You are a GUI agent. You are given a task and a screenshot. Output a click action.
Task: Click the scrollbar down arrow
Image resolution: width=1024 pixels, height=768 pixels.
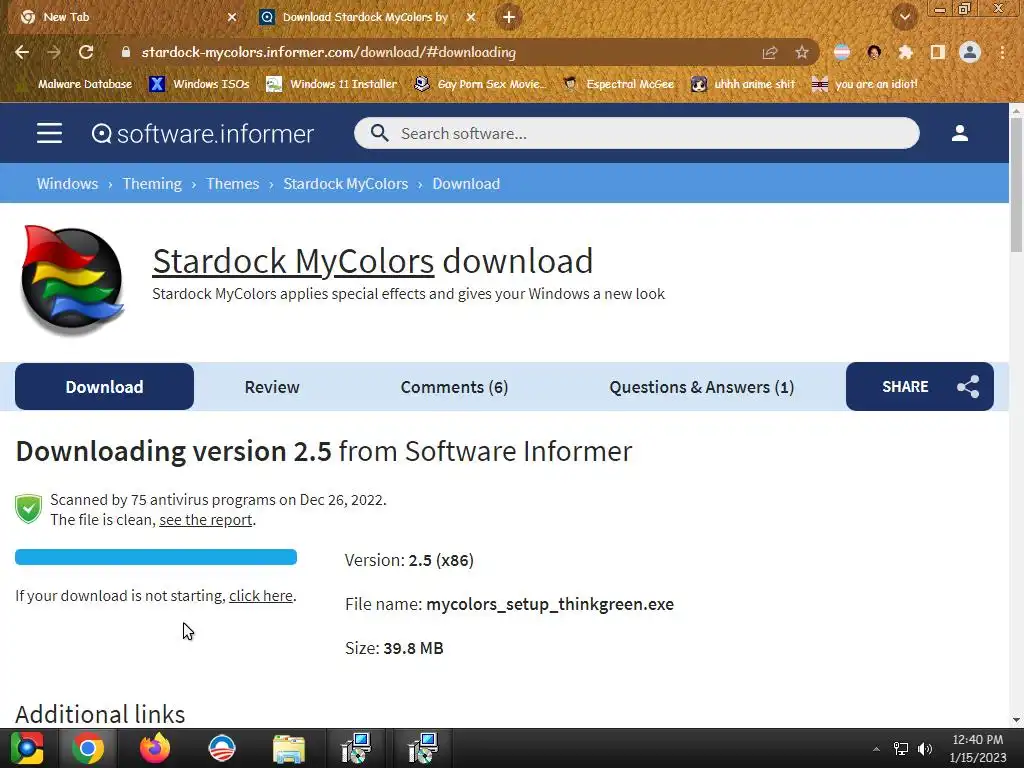[1016, 720]
